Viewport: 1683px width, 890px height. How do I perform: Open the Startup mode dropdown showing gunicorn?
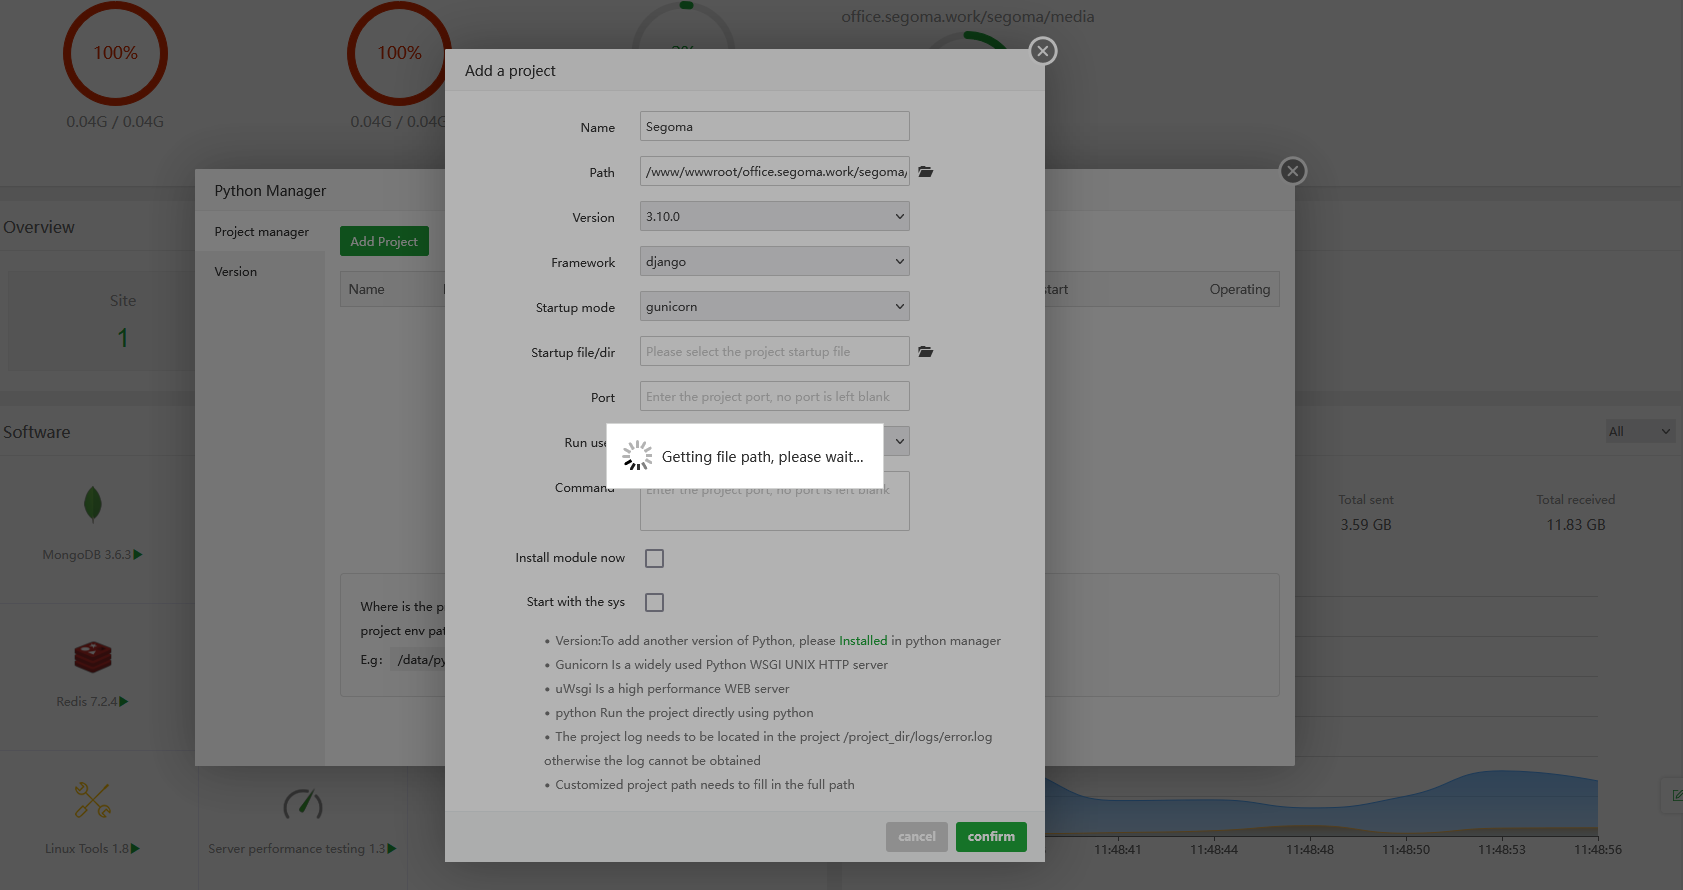pyautogui.click(x=775, y=306)
